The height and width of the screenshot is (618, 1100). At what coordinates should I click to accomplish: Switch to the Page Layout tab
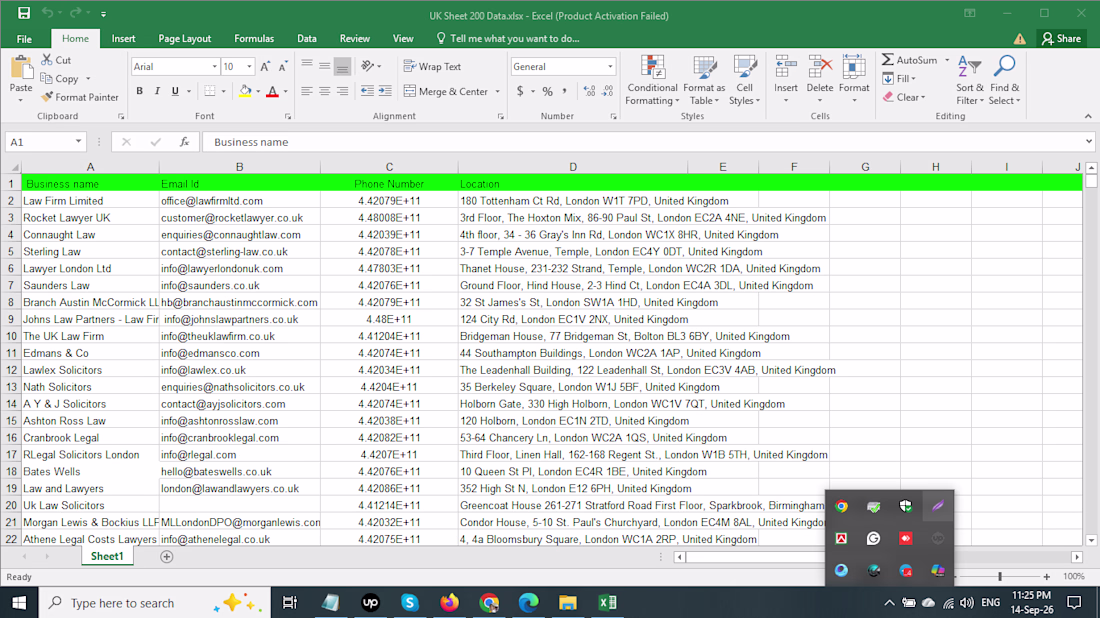[185, 39]
